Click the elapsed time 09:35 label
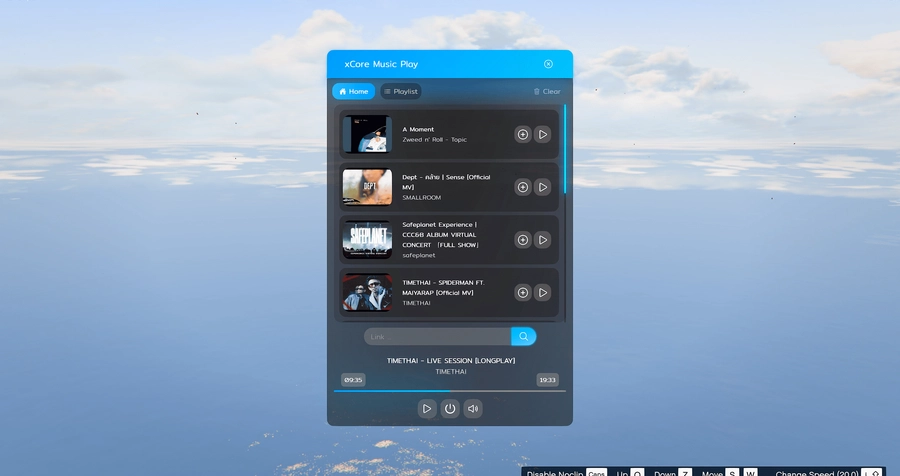Viewport: 900px width, 476px height. (353, 380)
